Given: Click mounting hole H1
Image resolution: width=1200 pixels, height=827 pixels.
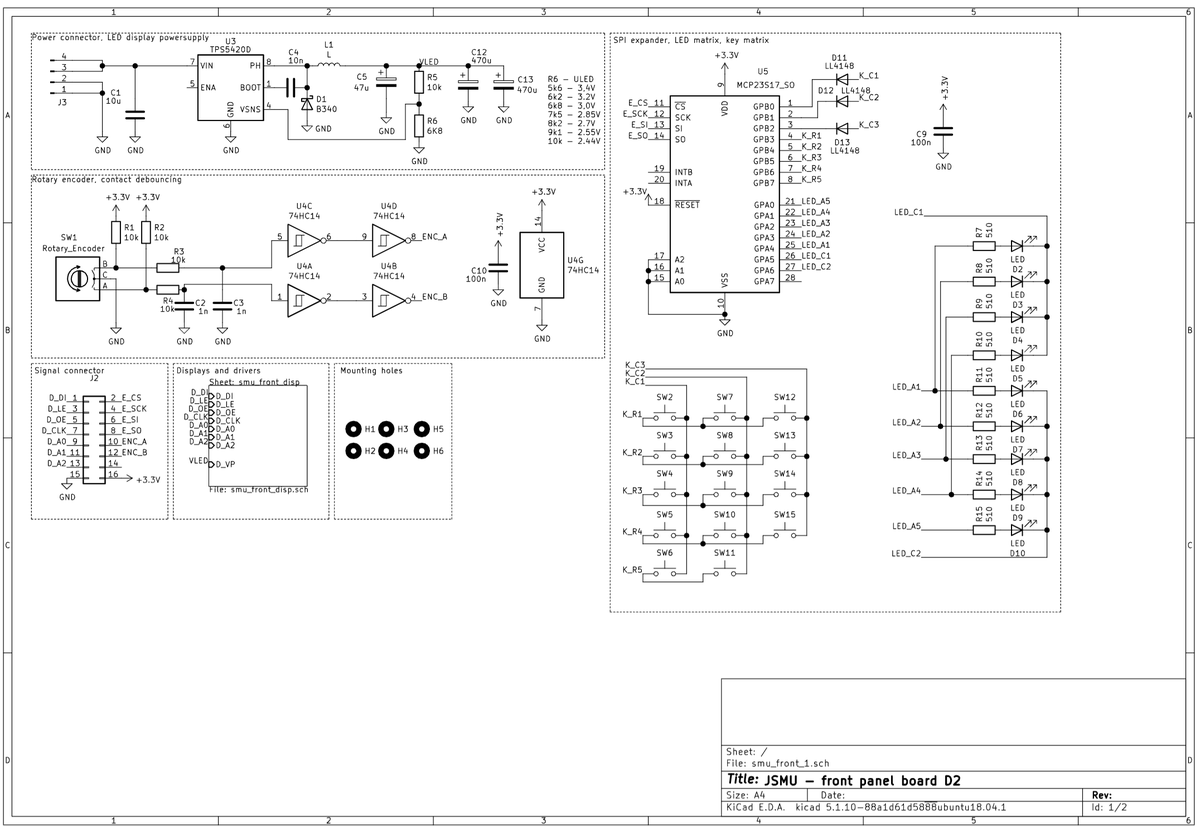Looking at the screenshot, I should click(353, 429).
